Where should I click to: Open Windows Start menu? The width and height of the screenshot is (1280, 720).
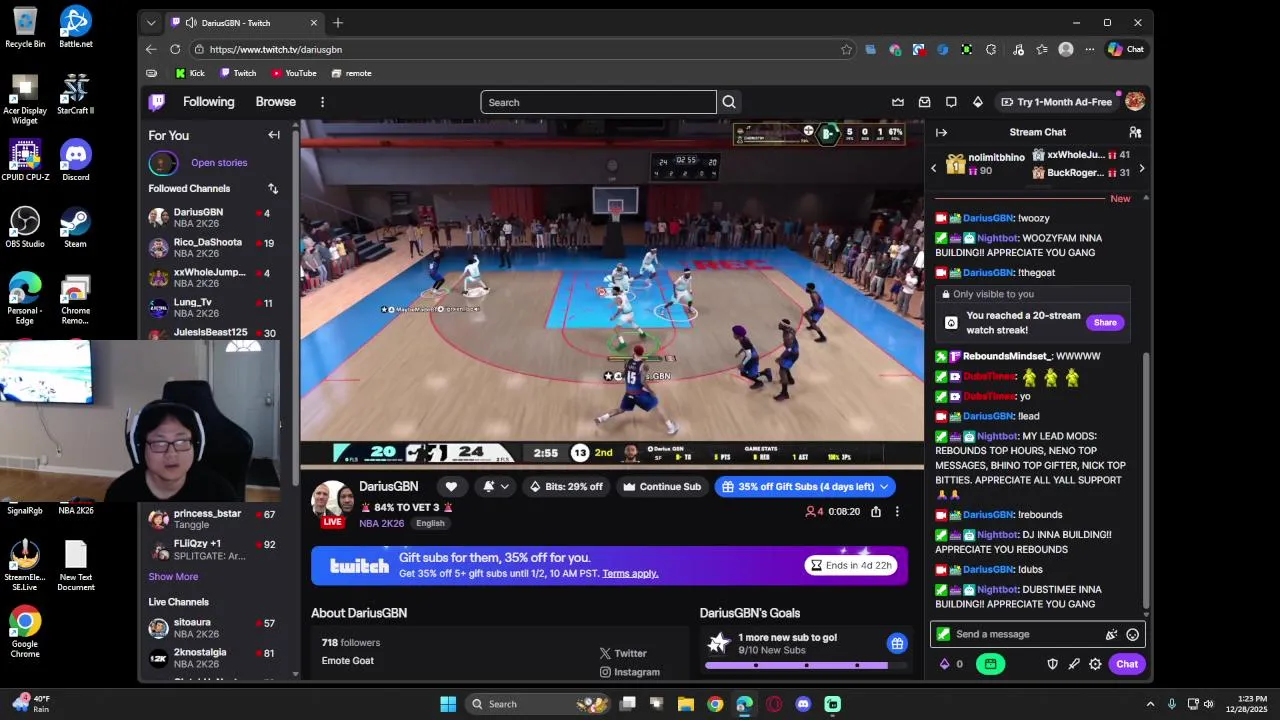(x=448, y=704)
